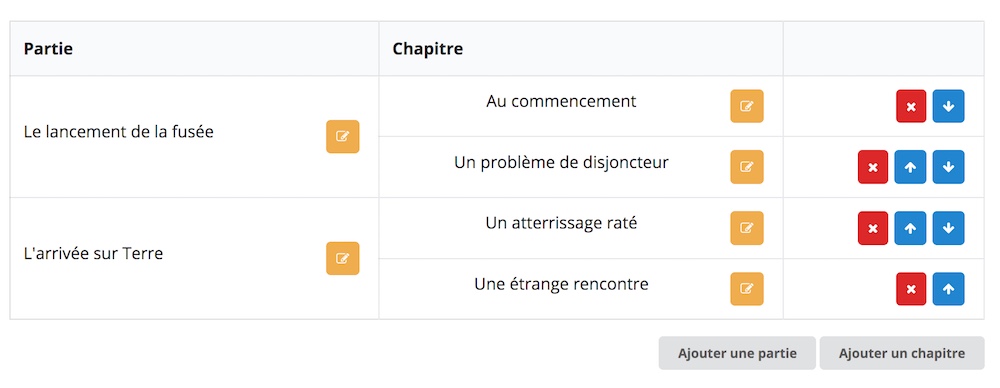Viewport: 1000px width, 388px height.
Task: Edit the chapter 'Au commencement'
Action: tap(747, 106)
